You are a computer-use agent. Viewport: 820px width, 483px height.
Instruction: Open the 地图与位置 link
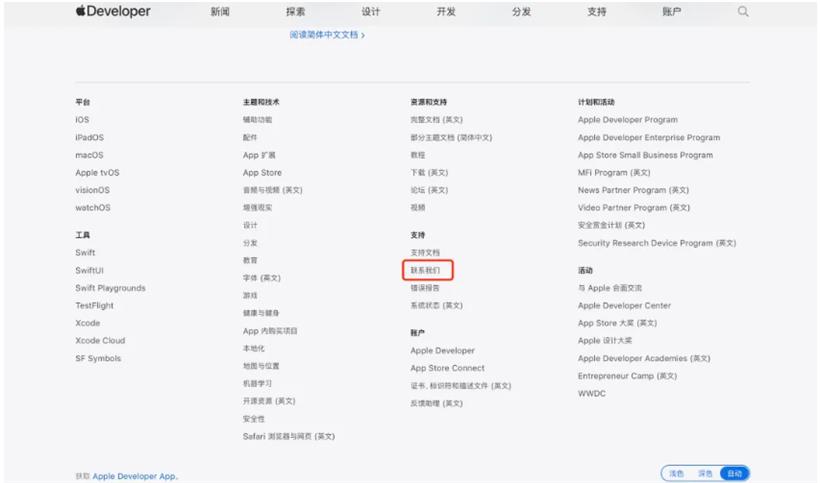(261, 366)
